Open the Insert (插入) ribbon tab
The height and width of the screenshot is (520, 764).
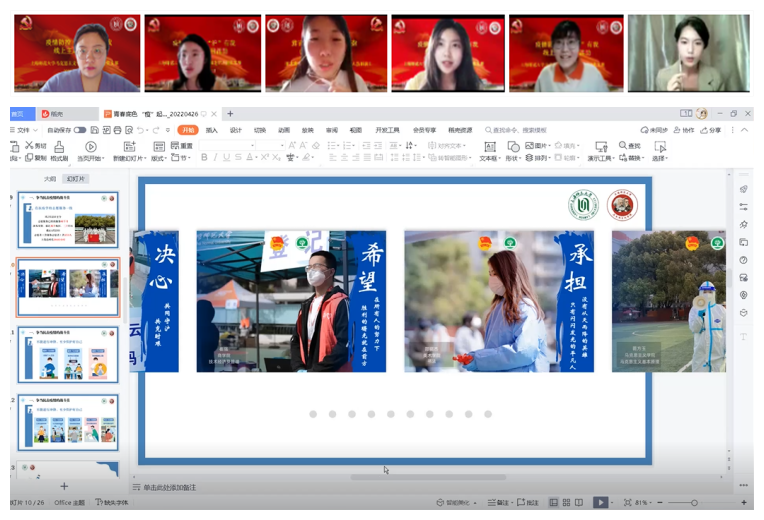pos(211,130)
